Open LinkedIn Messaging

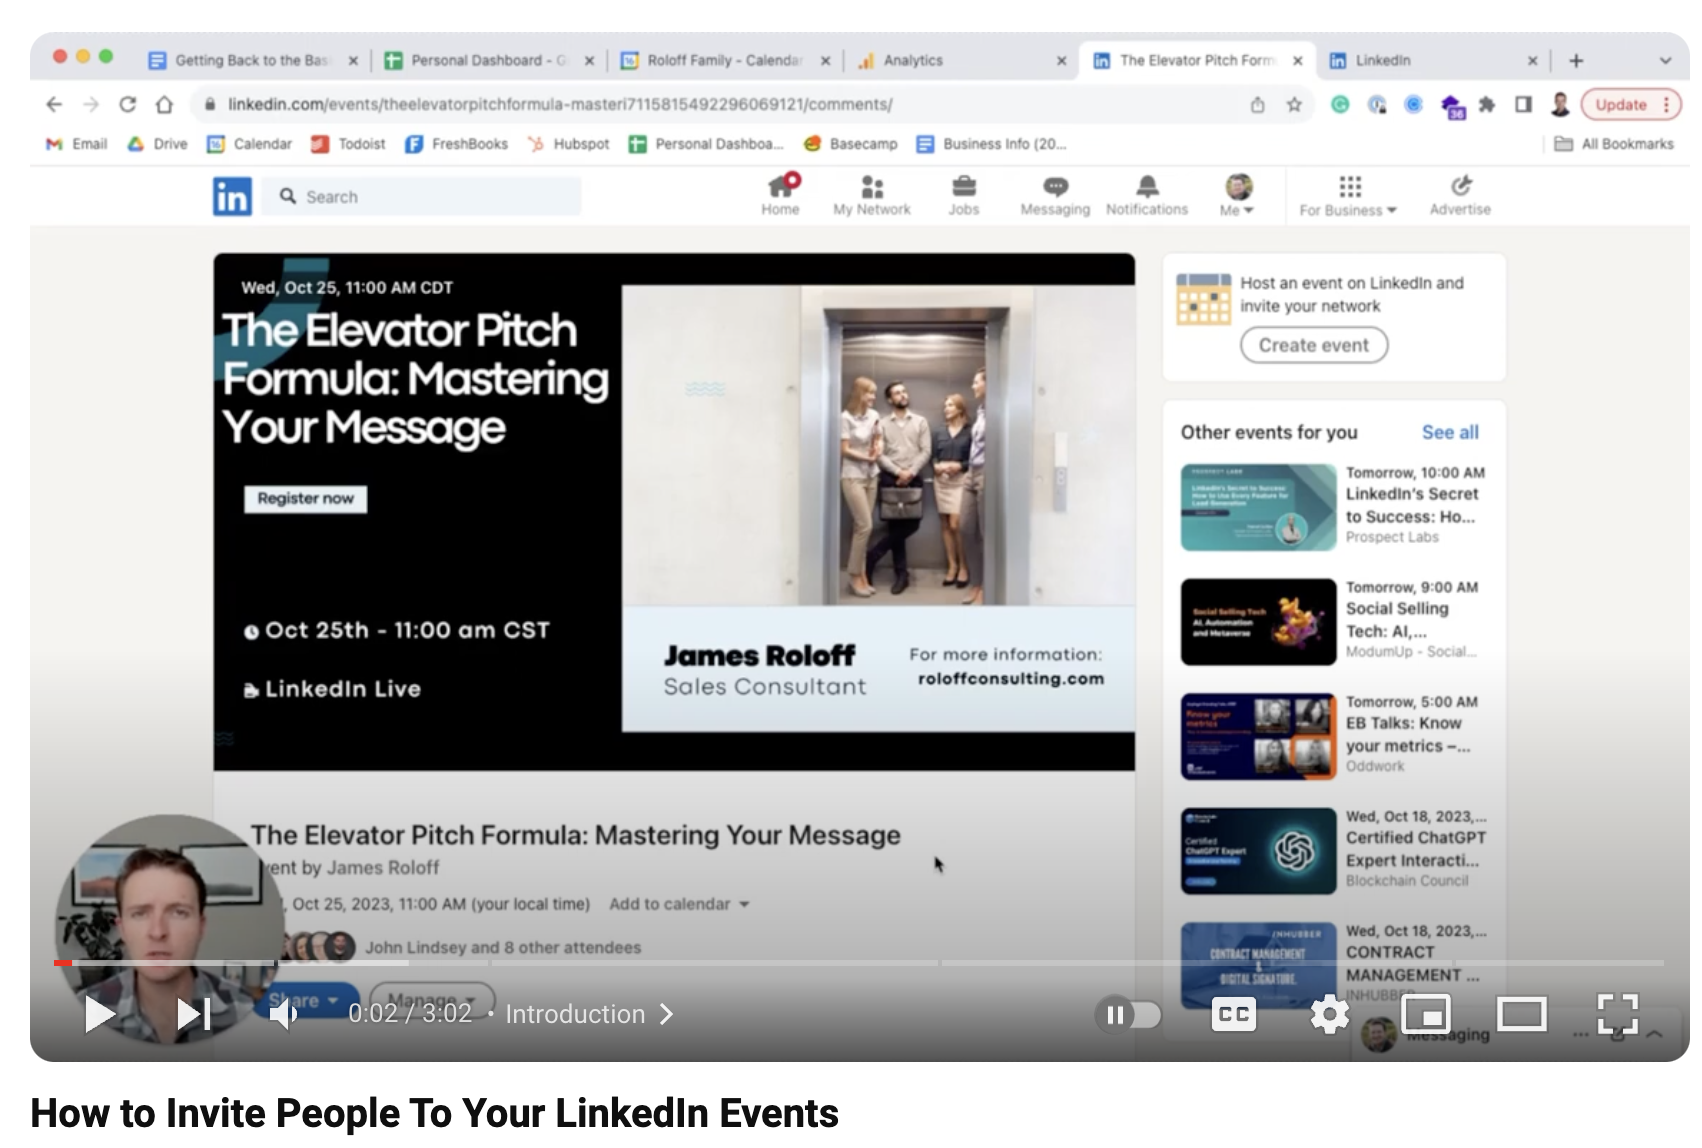(x=1055, y=195)
